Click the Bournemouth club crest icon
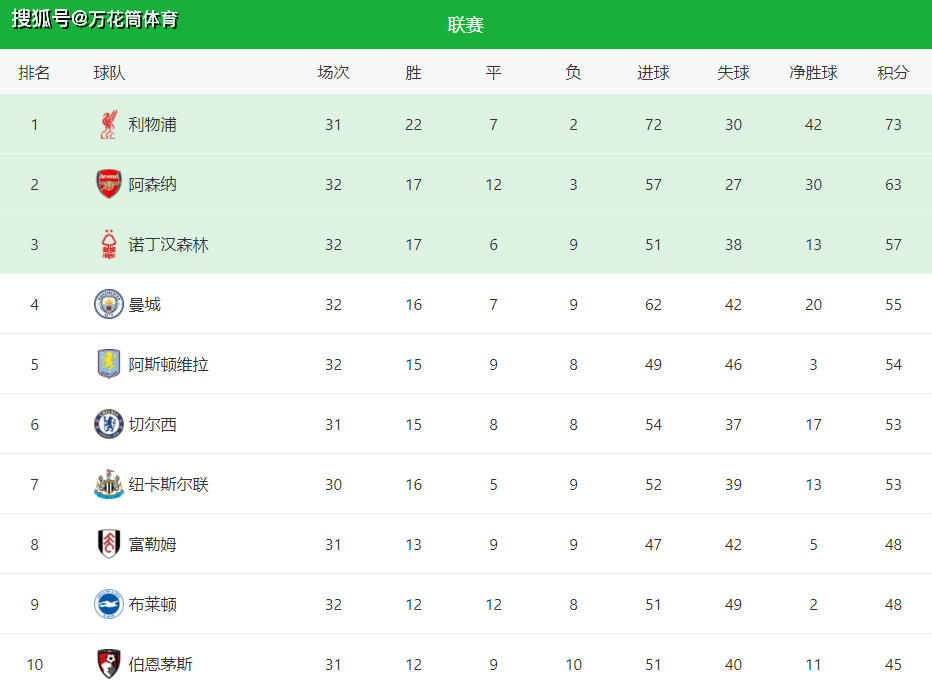The height and width of the screenshot is (687, 932). (108, 664)
